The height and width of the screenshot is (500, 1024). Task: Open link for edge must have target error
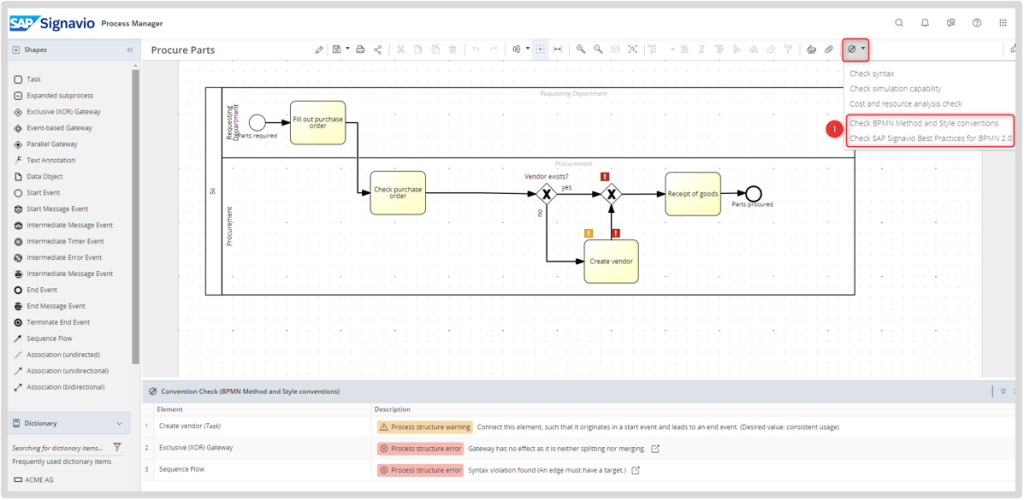point(635,470)
